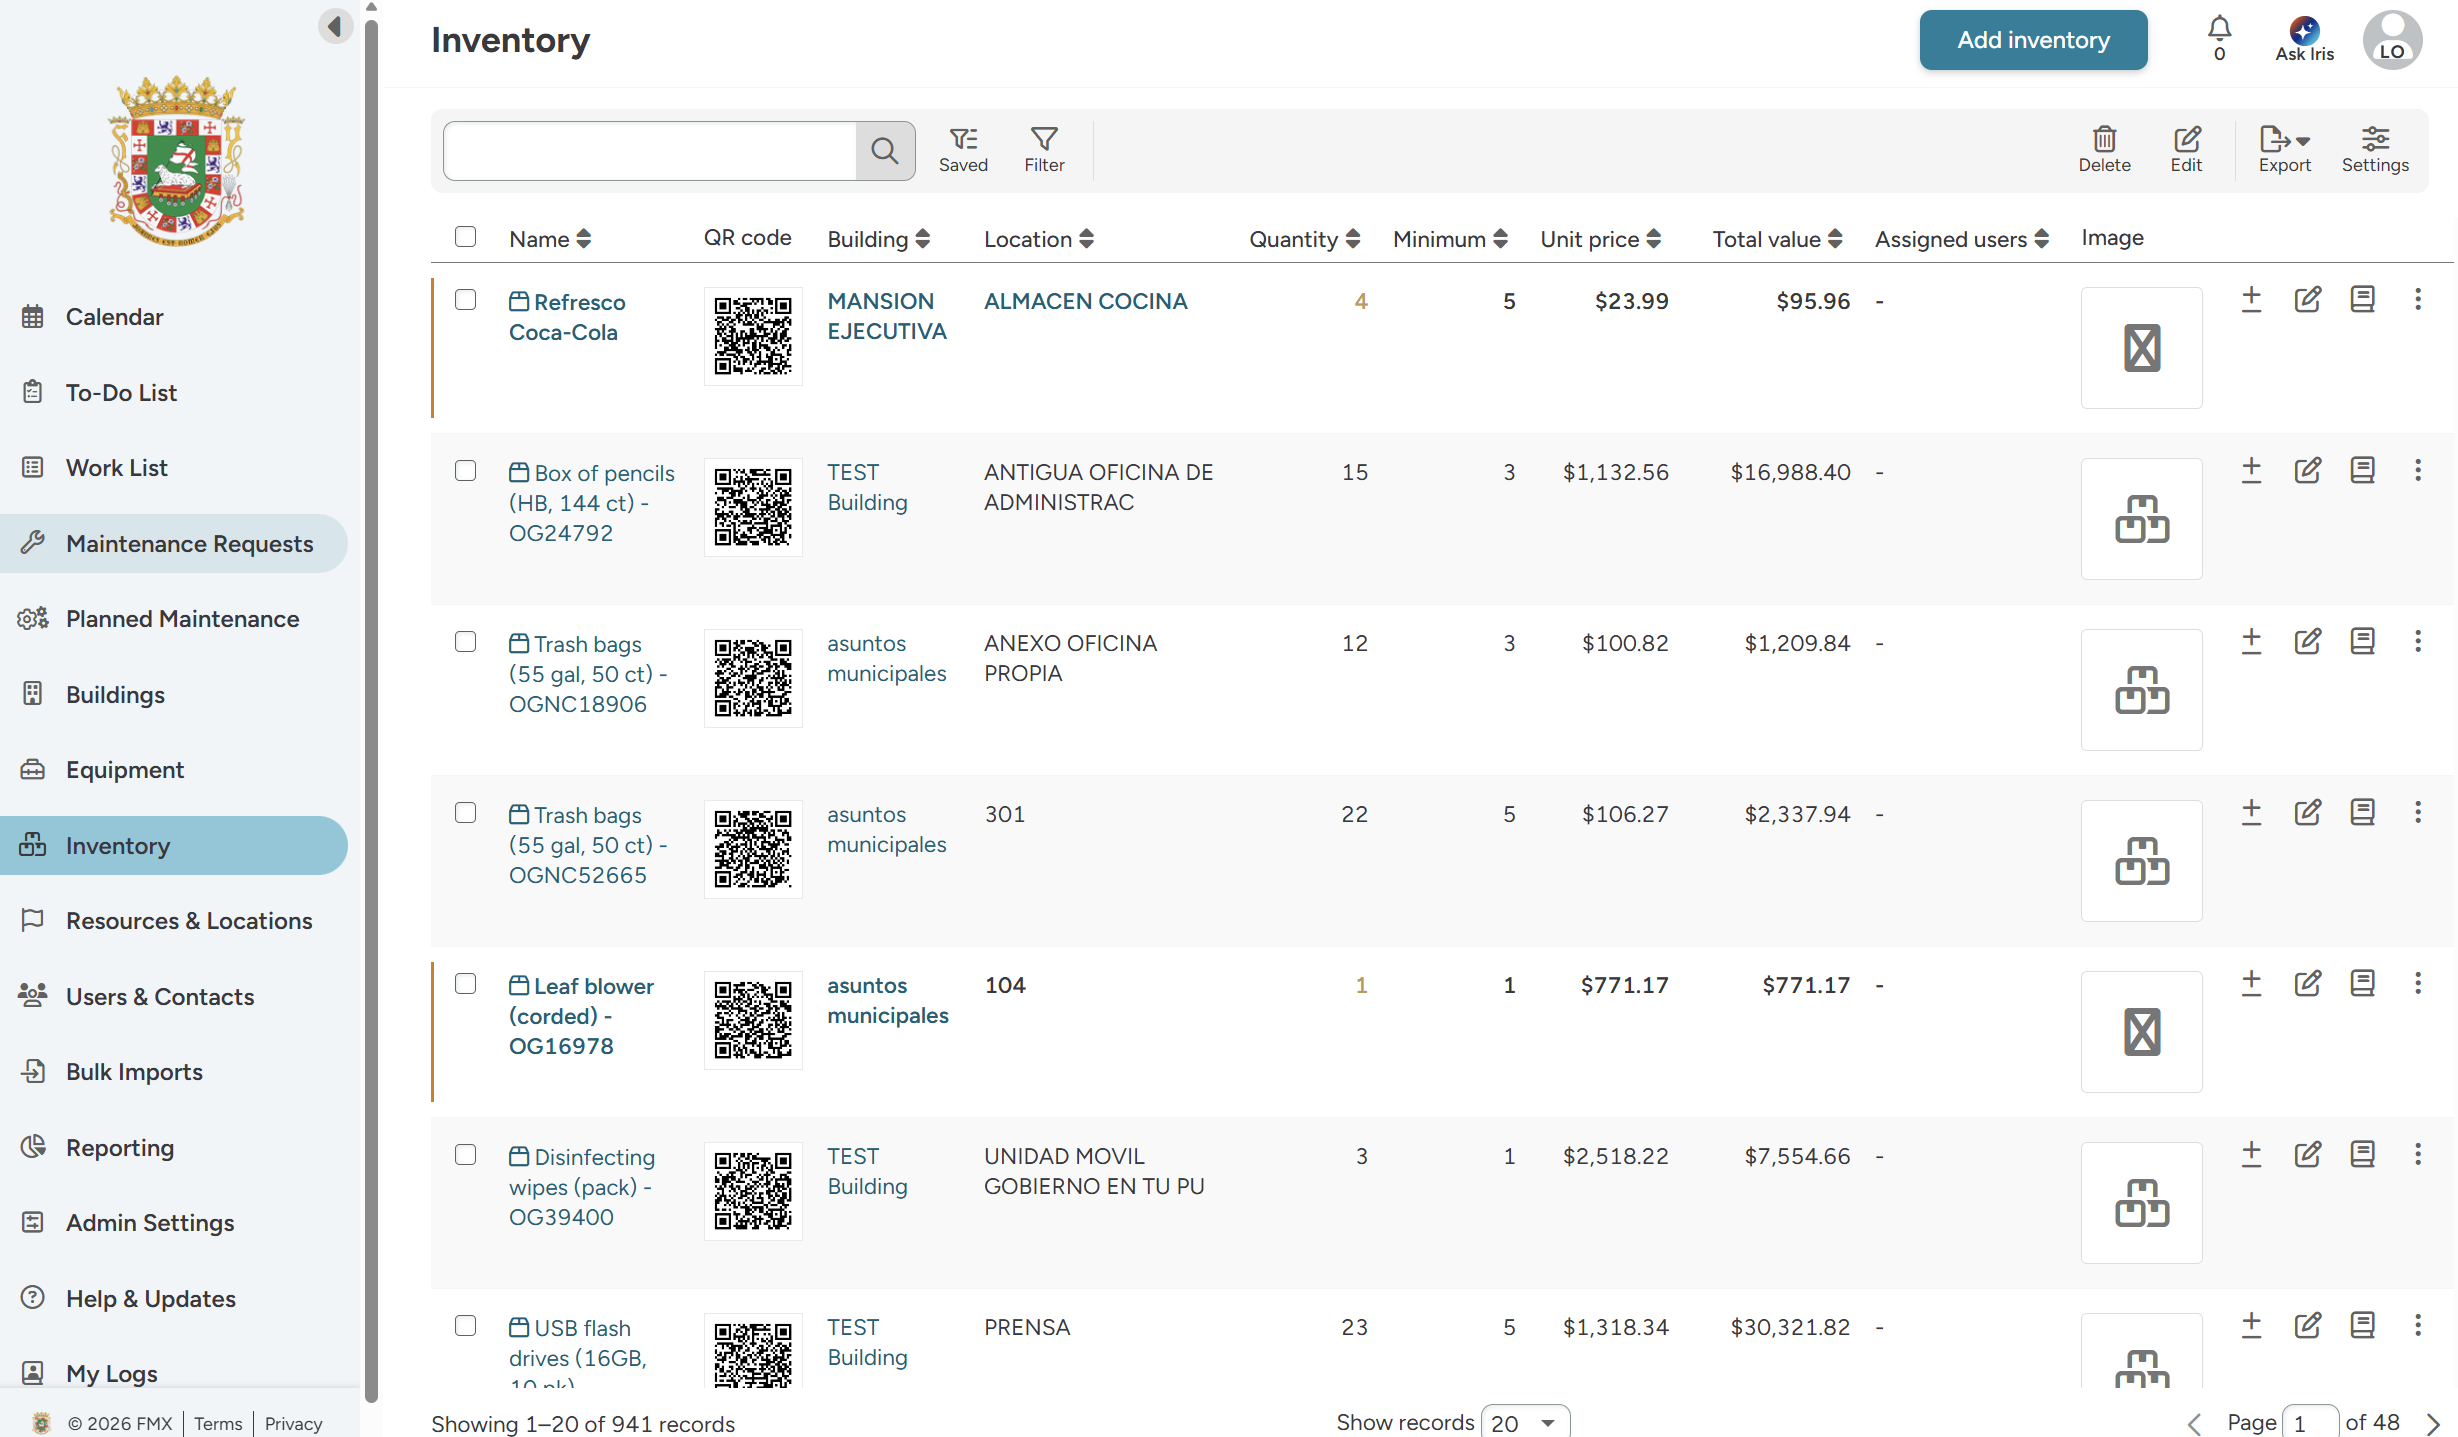The image size is (2458, 1437).
Task: Click the Add inventory button
Action: (2032, 39)
